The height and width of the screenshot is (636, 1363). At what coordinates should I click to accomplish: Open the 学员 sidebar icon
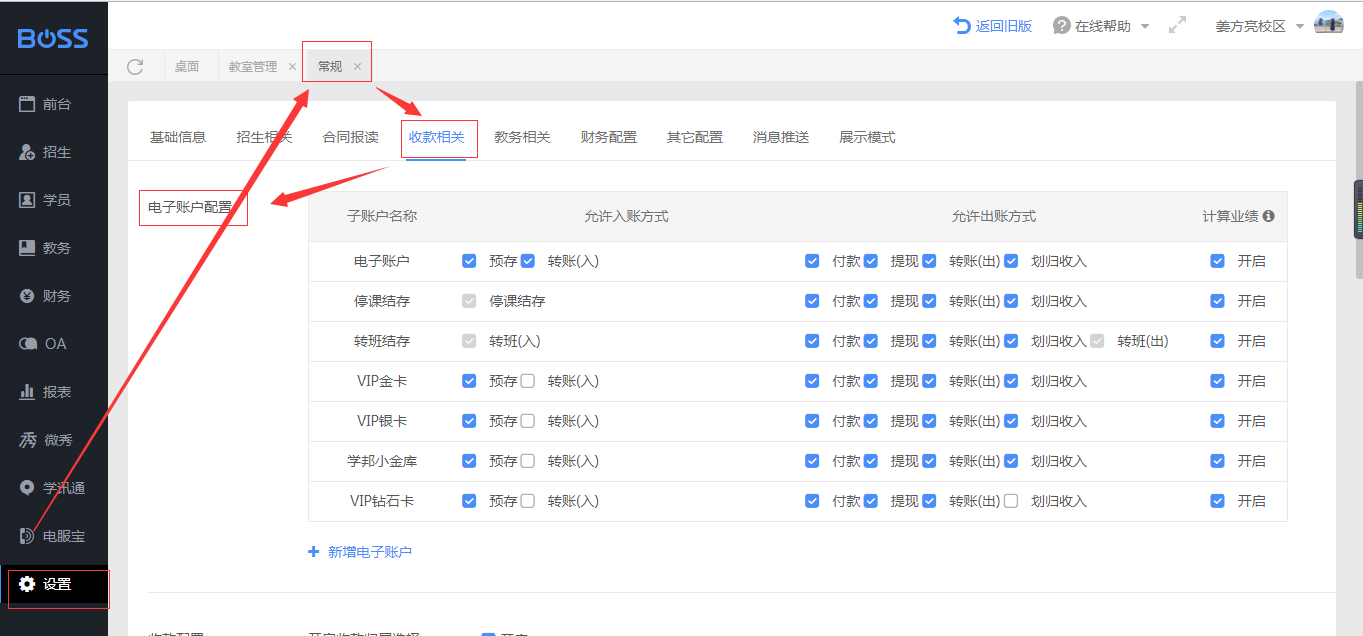click(x=27, y=200)
